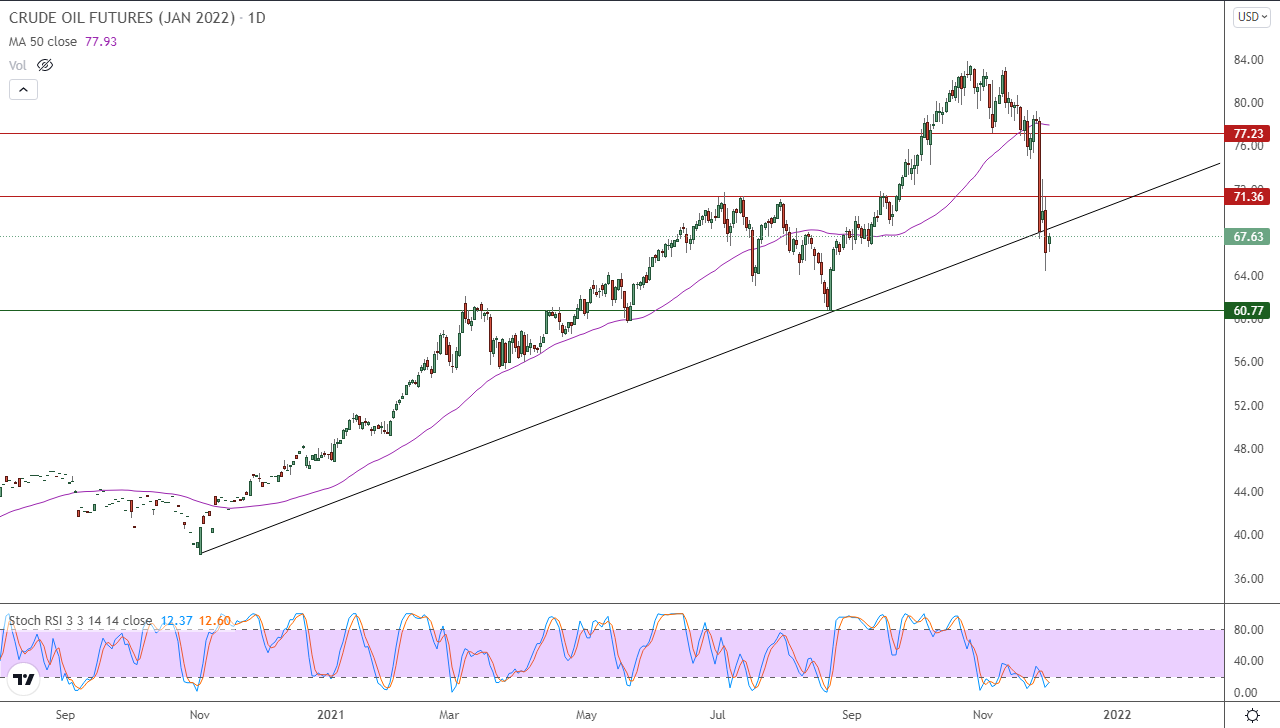Select the 77.23 price level label
Screen dimensions: 1280x728
coord(1248,133)
